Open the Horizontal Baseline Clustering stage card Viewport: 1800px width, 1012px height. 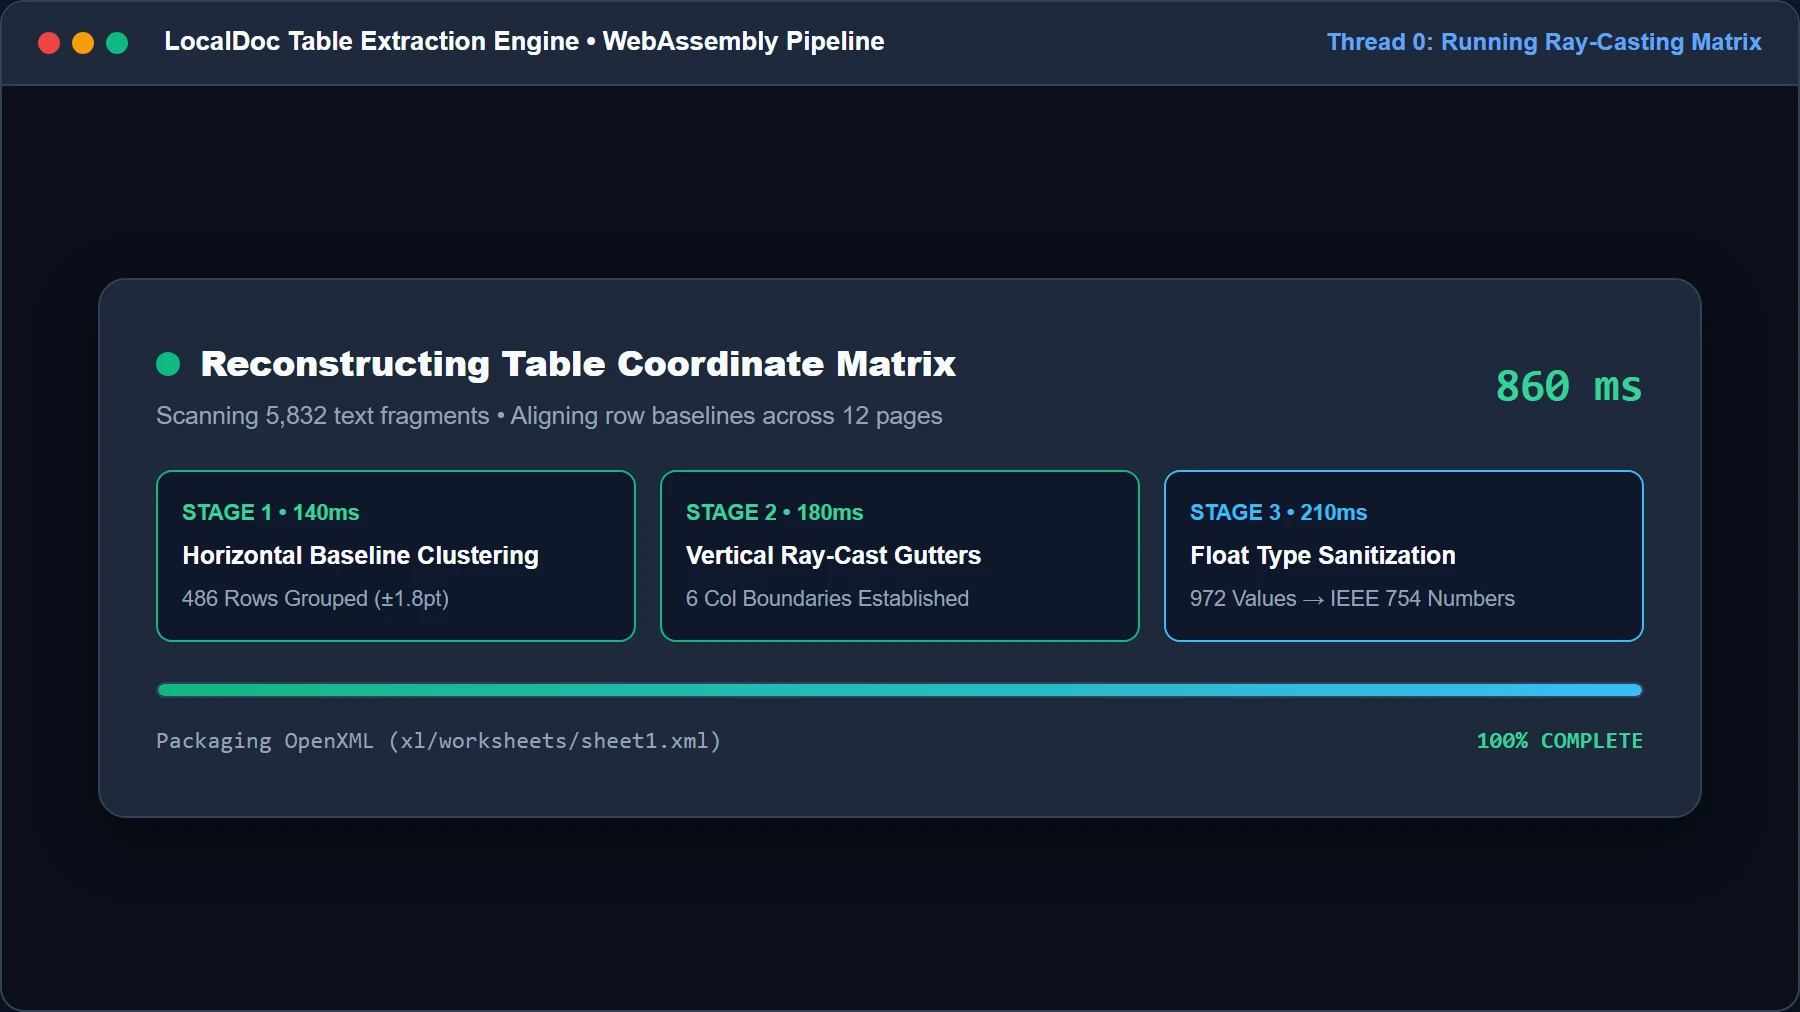tap(396, 556)
